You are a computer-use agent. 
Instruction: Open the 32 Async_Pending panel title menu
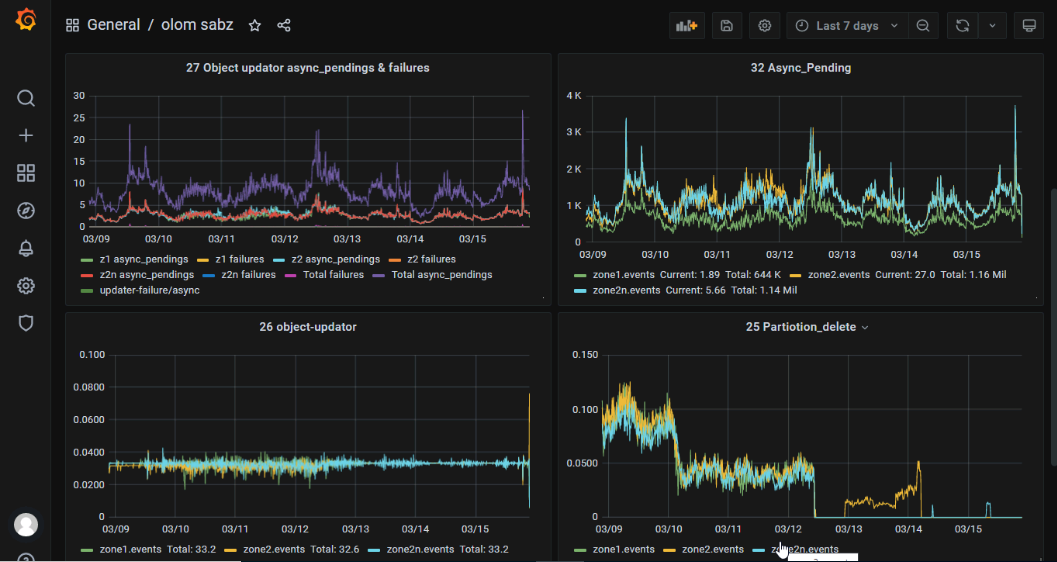point(800,68)
